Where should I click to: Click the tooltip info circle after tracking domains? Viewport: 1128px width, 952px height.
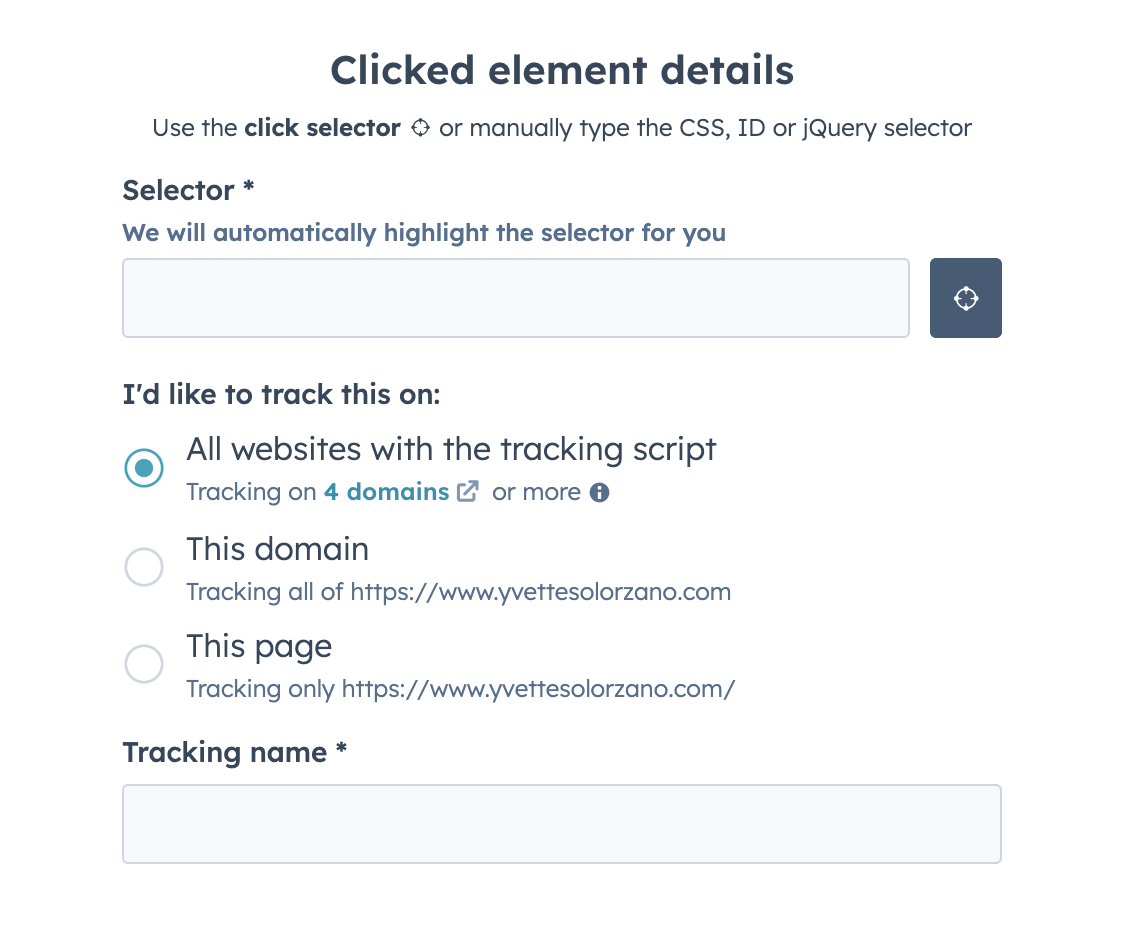(x=598, y=491)
